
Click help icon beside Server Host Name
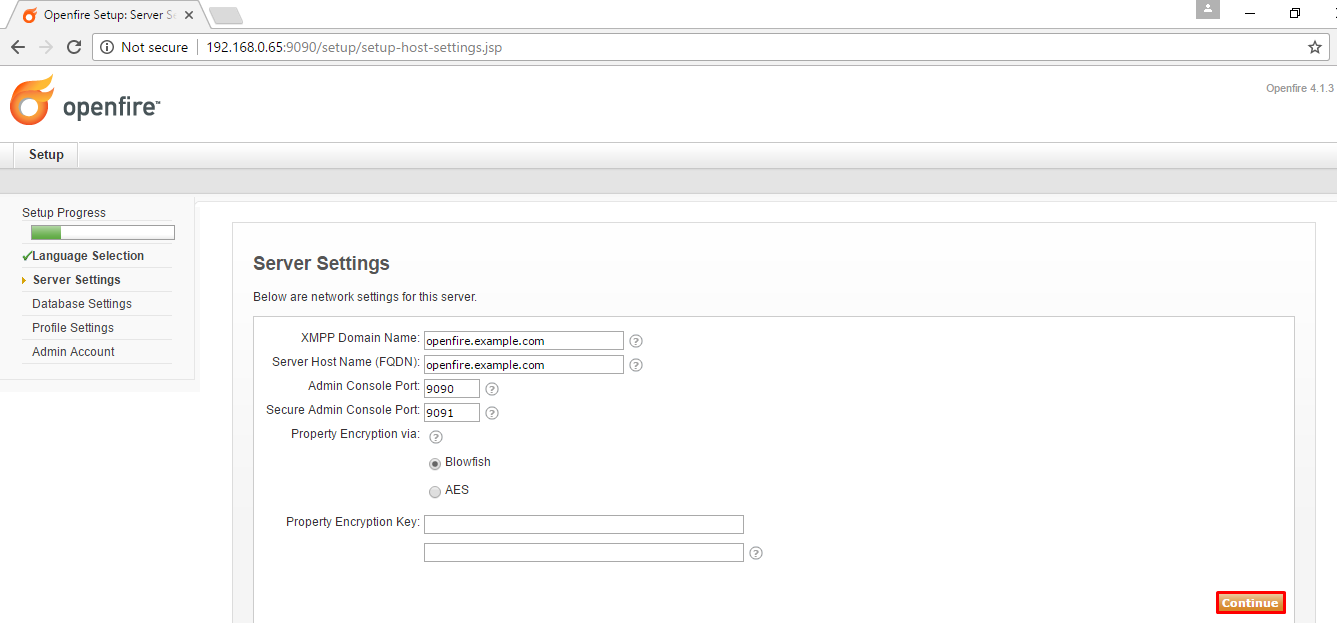click(x=636, y=365)
